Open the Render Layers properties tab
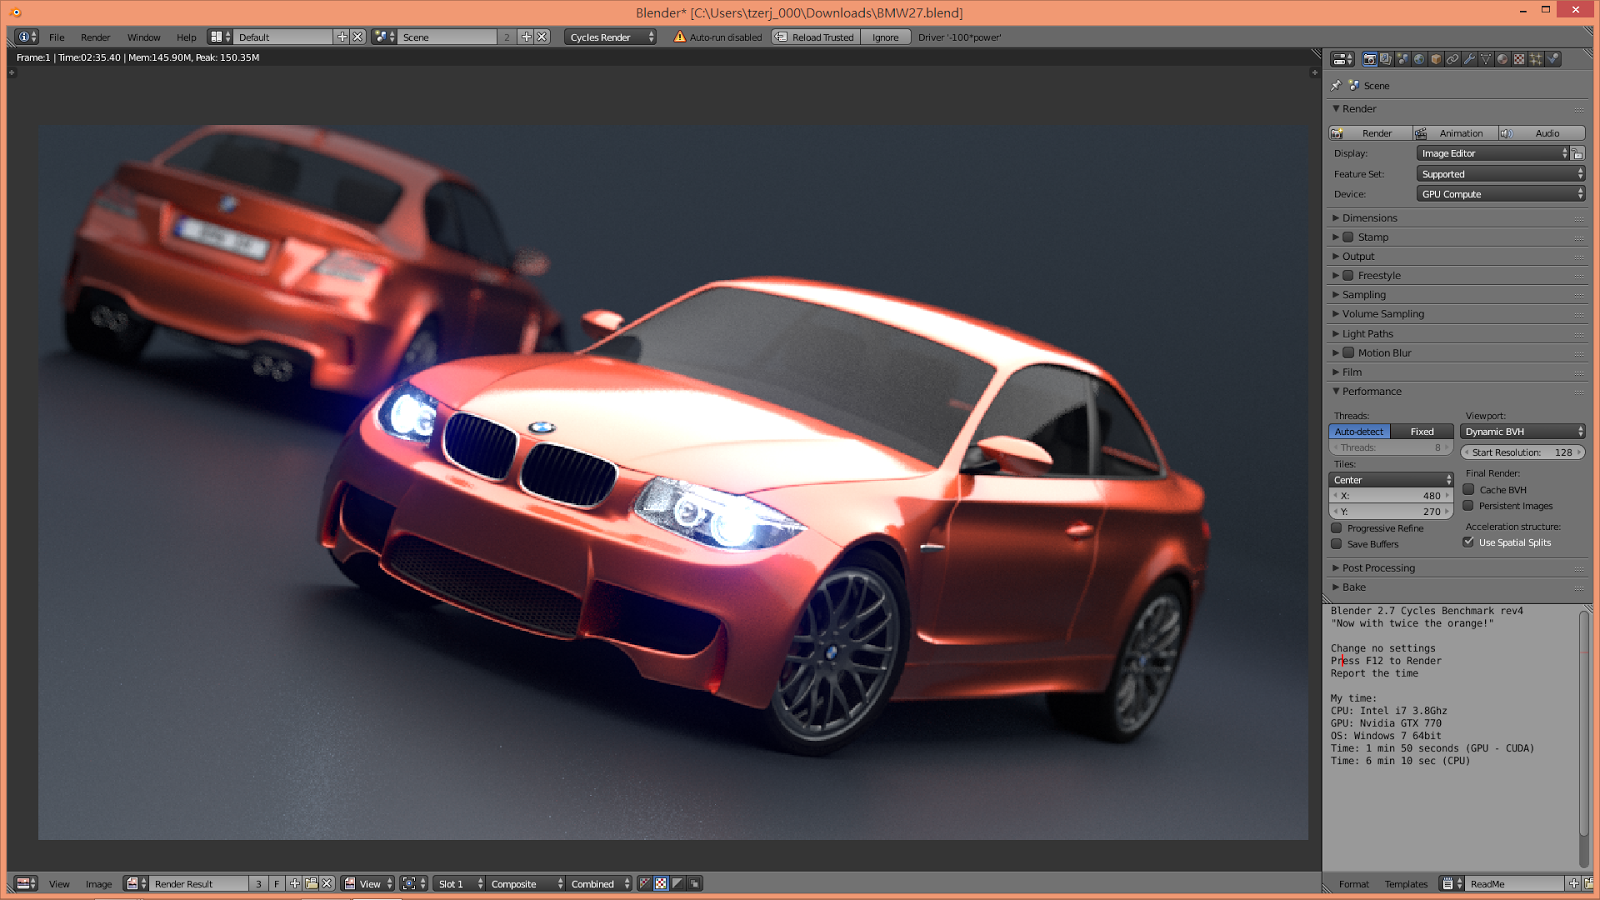 (1386, 59)
